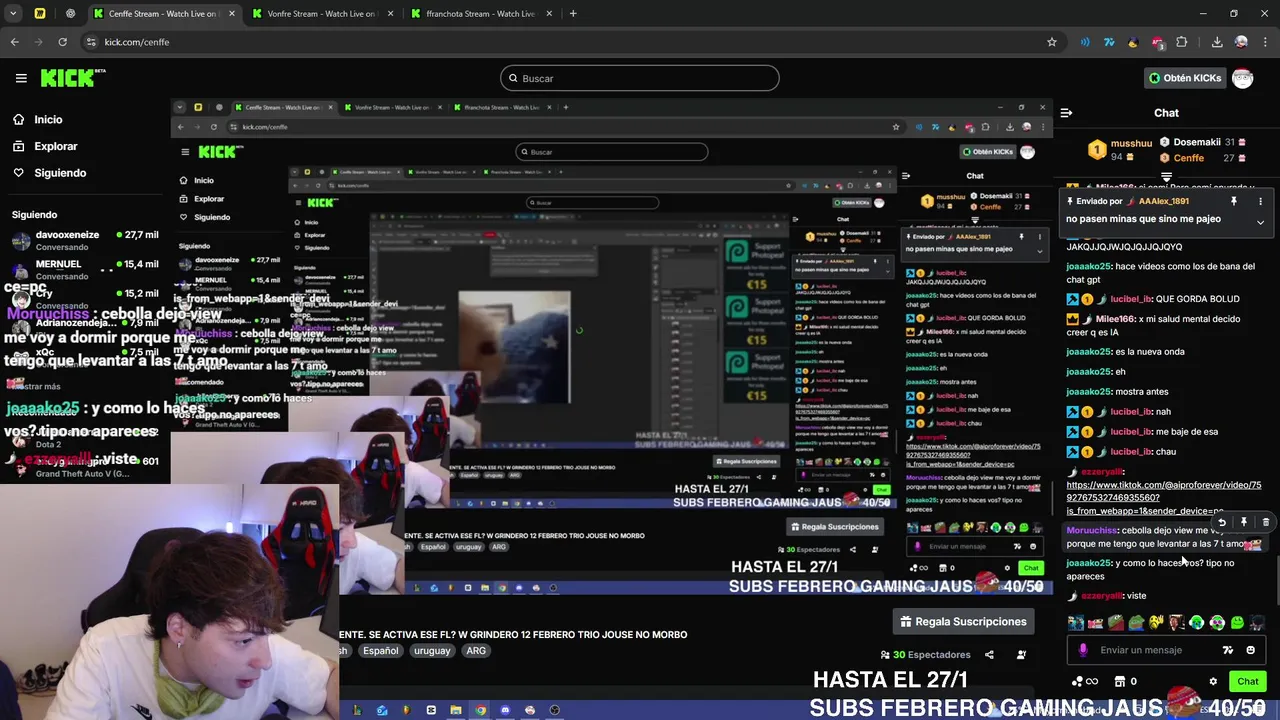Open the TikTok link in chat
Screen dimensions: 1280x720
pyautogui.click(x=1164, y=498)
